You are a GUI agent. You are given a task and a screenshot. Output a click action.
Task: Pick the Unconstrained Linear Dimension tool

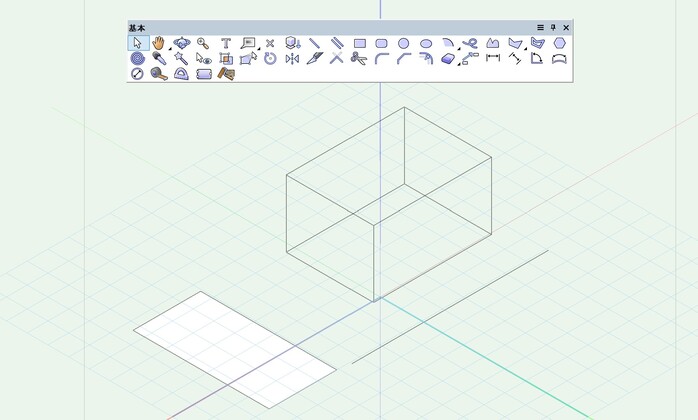(515, 58)
